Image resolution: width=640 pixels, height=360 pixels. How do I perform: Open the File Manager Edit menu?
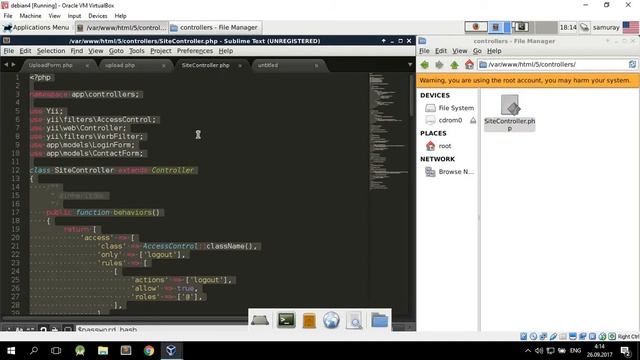pyautogui.click(x=441, y=51)
